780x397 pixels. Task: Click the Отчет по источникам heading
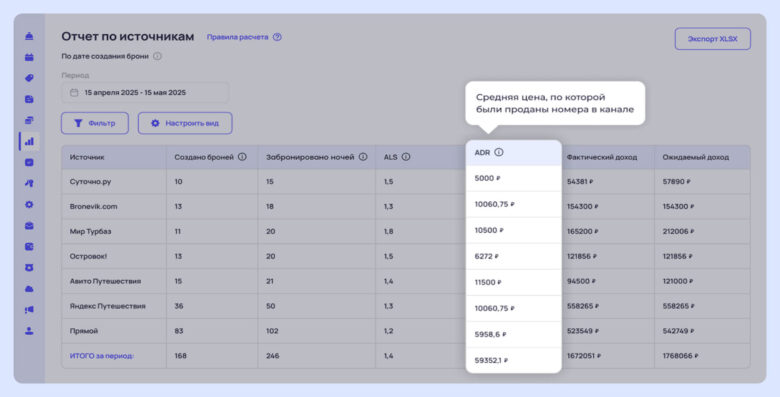[x=128, y=36]
